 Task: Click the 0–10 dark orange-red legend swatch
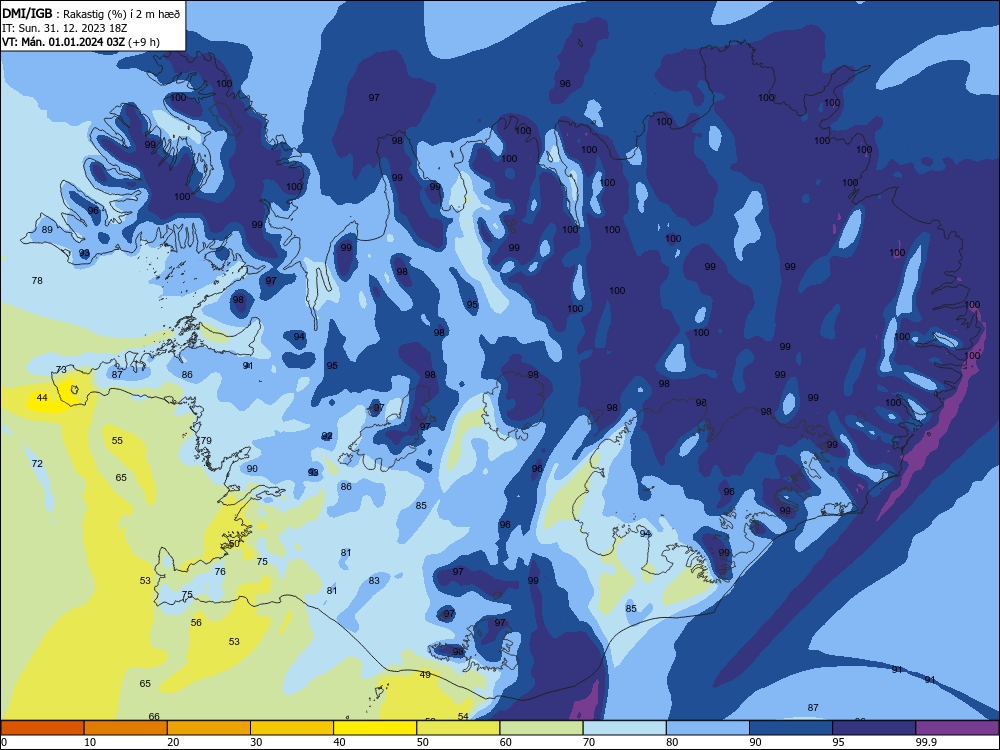click(42, 728)
